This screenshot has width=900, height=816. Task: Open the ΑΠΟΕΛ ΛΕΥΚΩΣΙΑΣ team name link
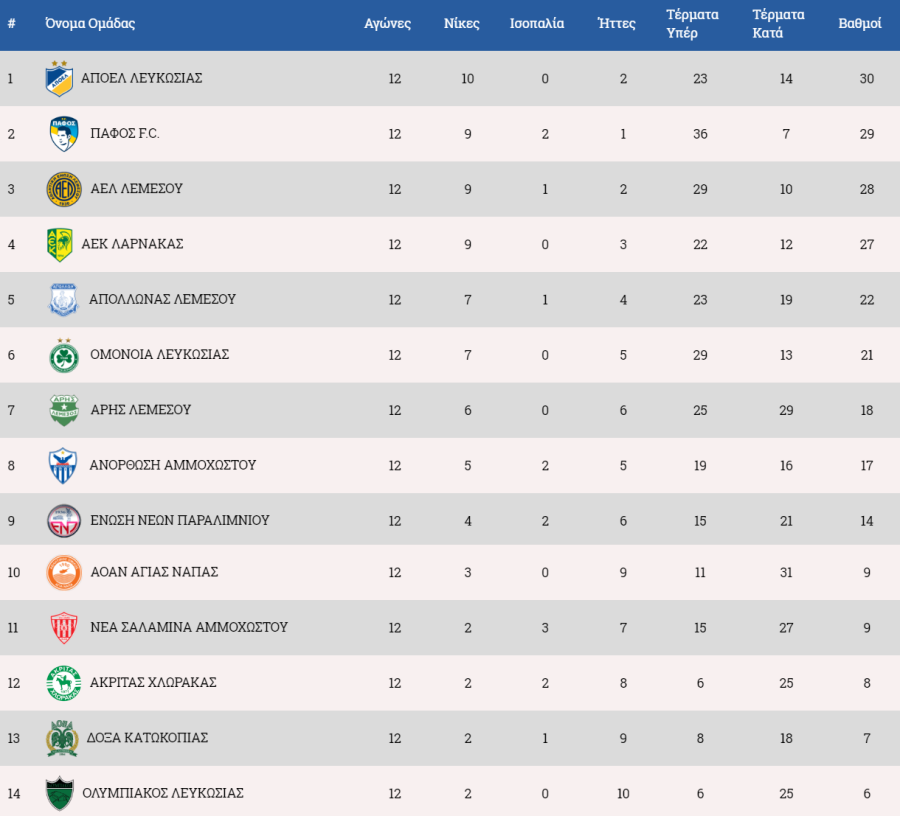tap(142, 78)
